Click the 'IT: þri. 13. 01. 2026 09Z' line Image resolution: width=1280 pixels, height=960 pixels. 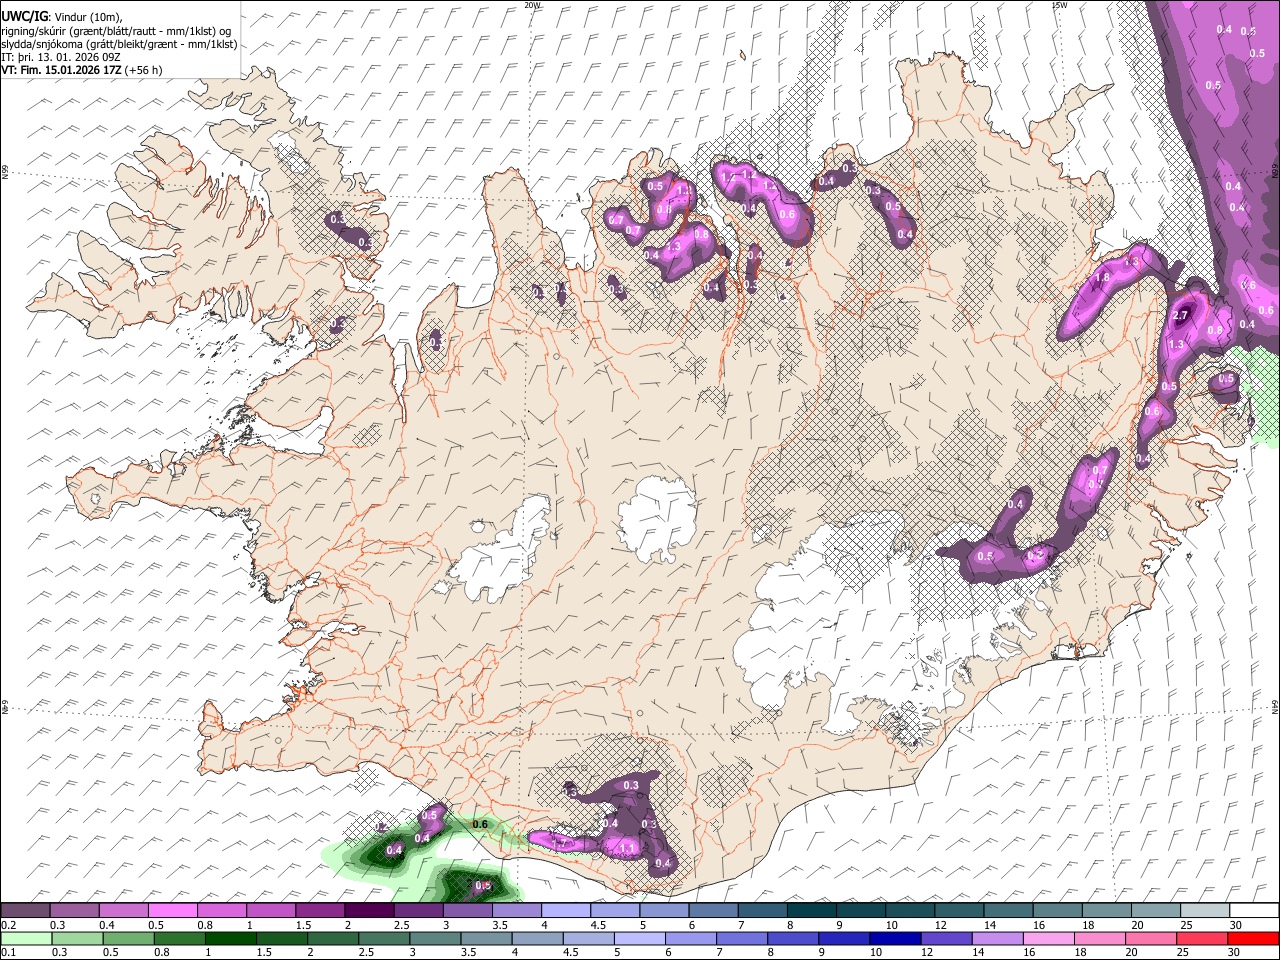click(x=61, y=57)
